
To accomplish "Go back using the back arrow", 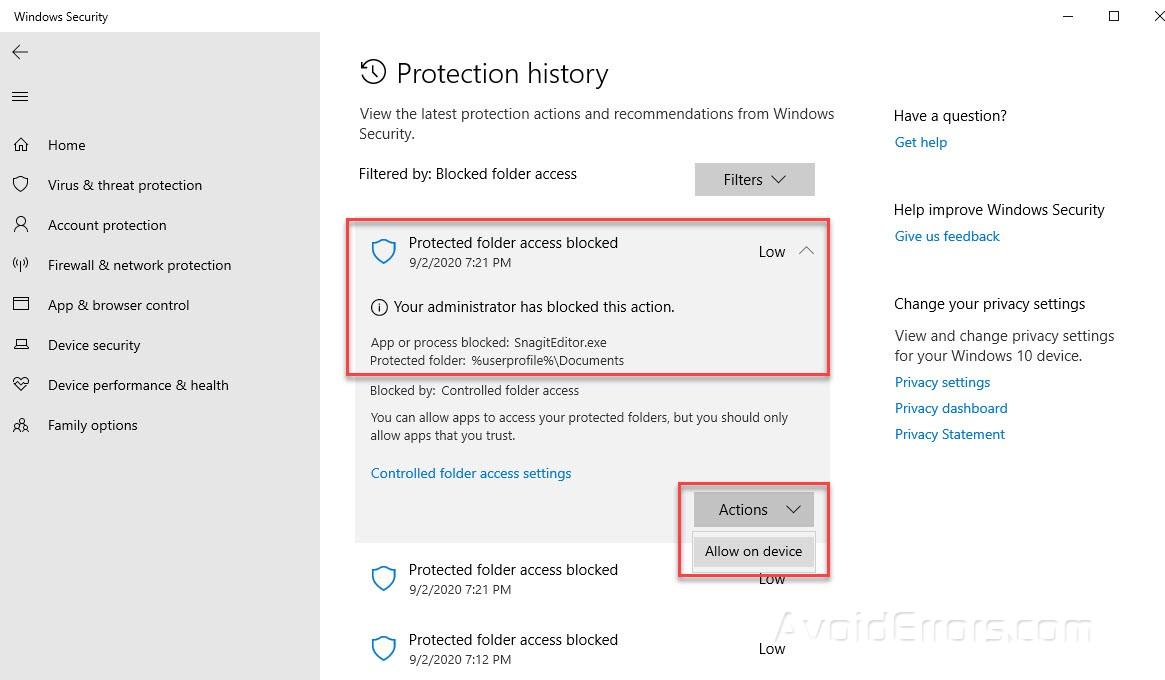I will [20, 52].
